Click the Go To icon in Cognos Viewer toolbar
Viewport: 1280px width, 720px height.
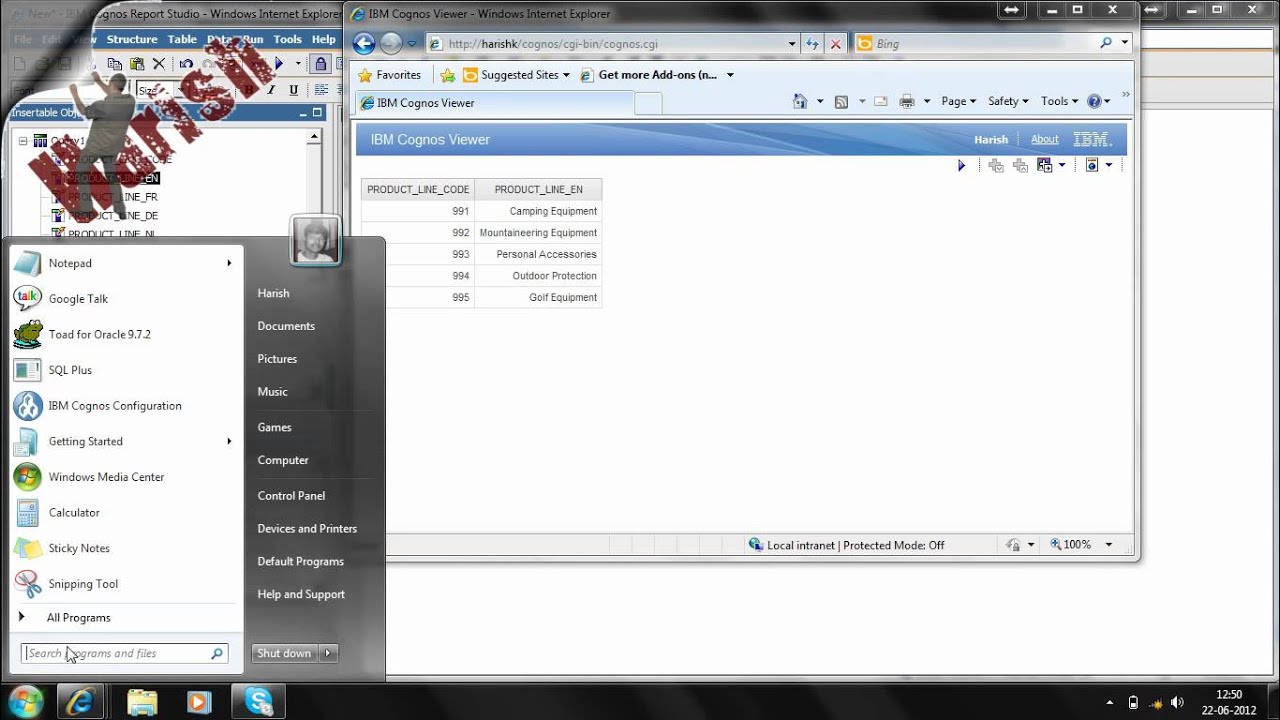tap(1045, 166)
